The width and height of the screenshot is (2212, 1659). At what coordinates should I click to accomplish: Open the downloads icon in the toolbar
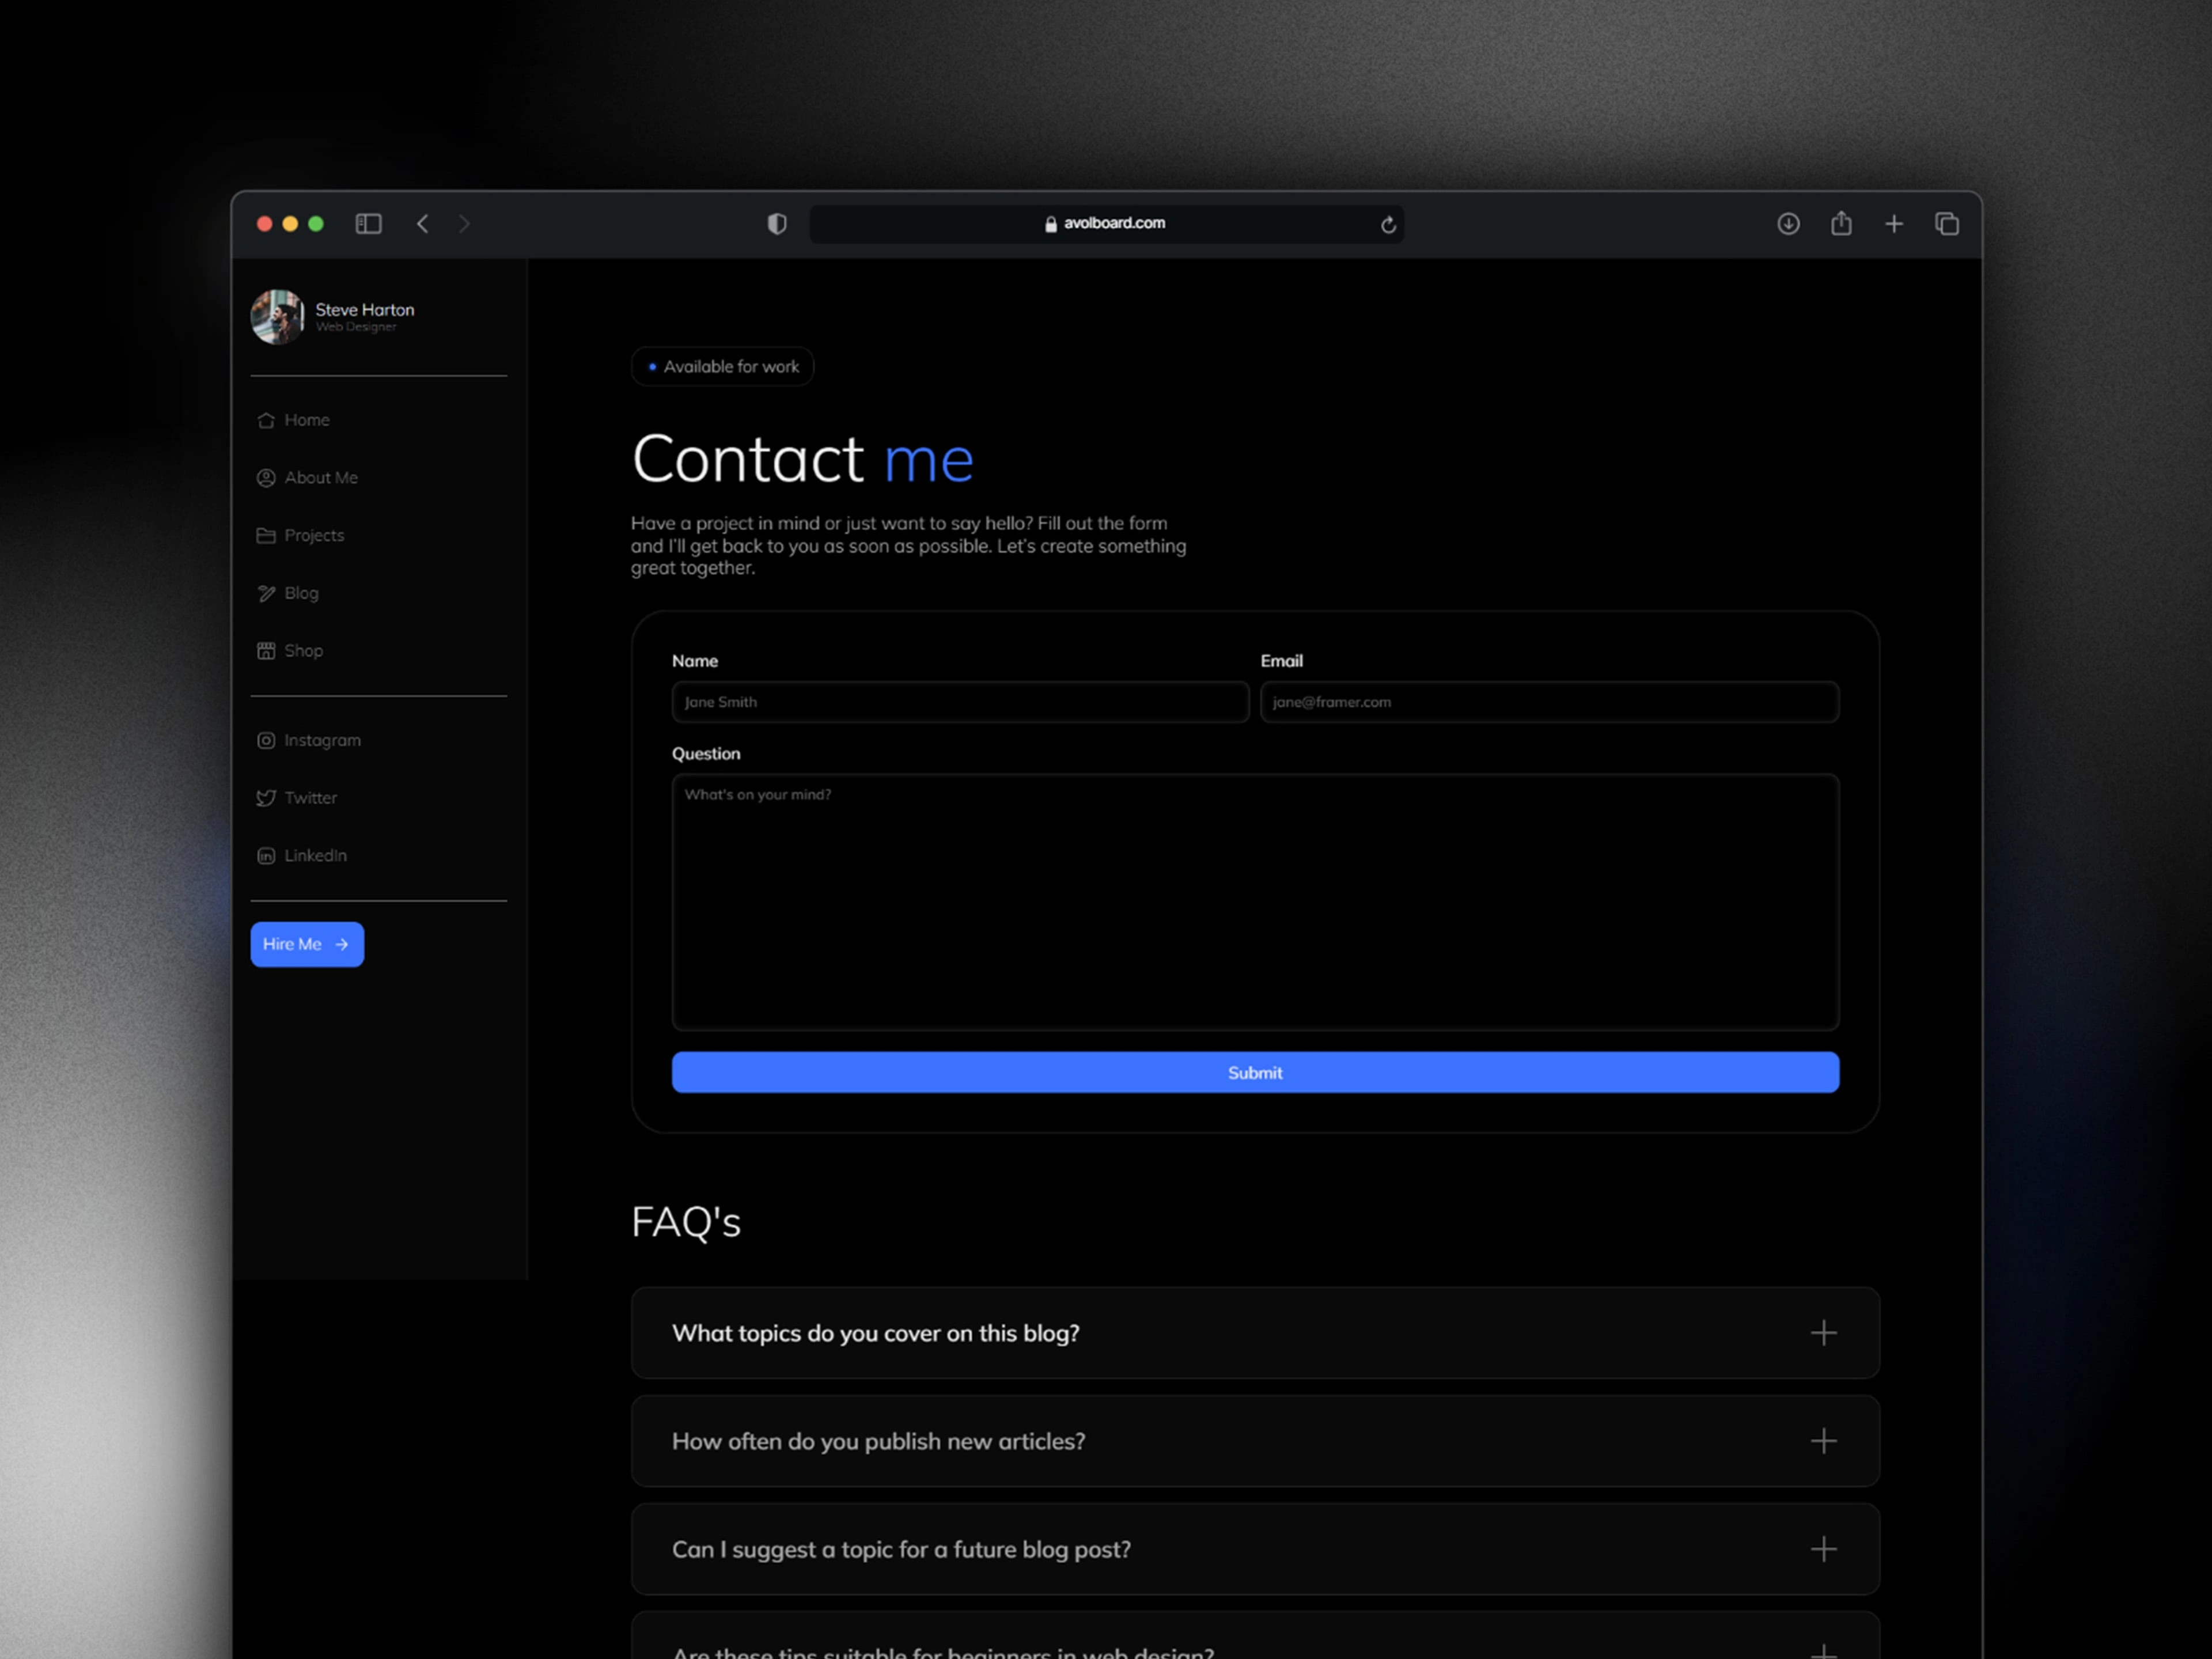click(x=1788, y=224)
